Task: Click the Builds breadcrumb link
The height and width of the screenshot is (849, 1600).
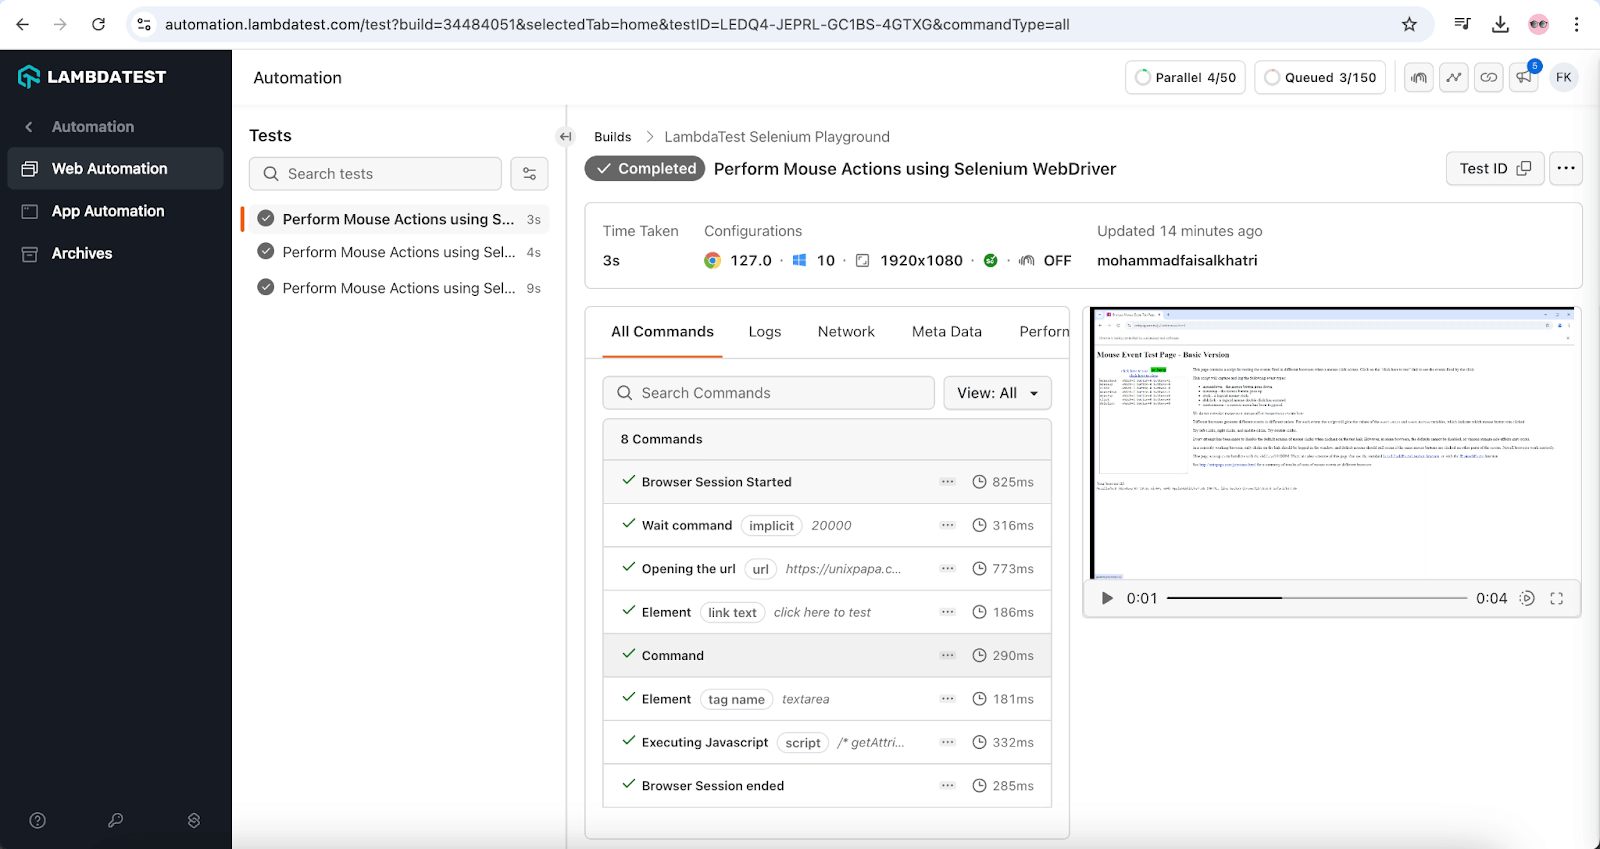Action: click(612, 137)
